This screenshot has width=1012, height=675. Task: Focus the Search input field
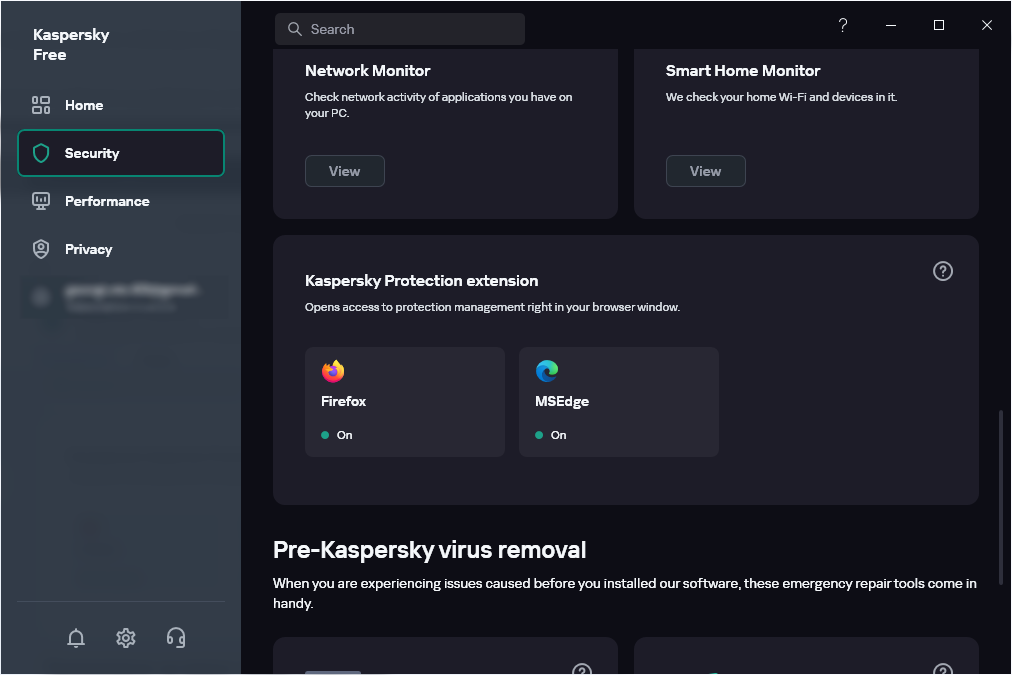click(400, 29)
